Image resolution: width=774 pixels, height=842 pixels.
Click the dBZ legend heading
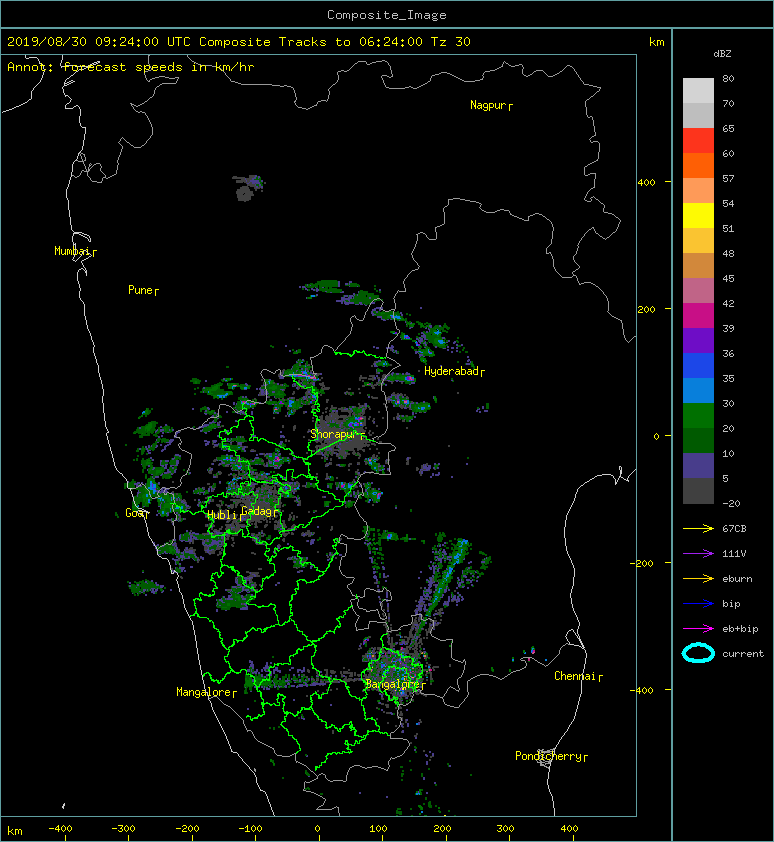coord(722,54)
